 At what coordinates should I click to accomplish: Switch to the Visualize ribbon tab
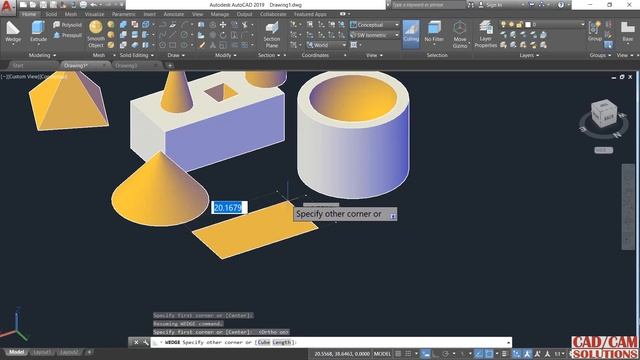point(94,14)
